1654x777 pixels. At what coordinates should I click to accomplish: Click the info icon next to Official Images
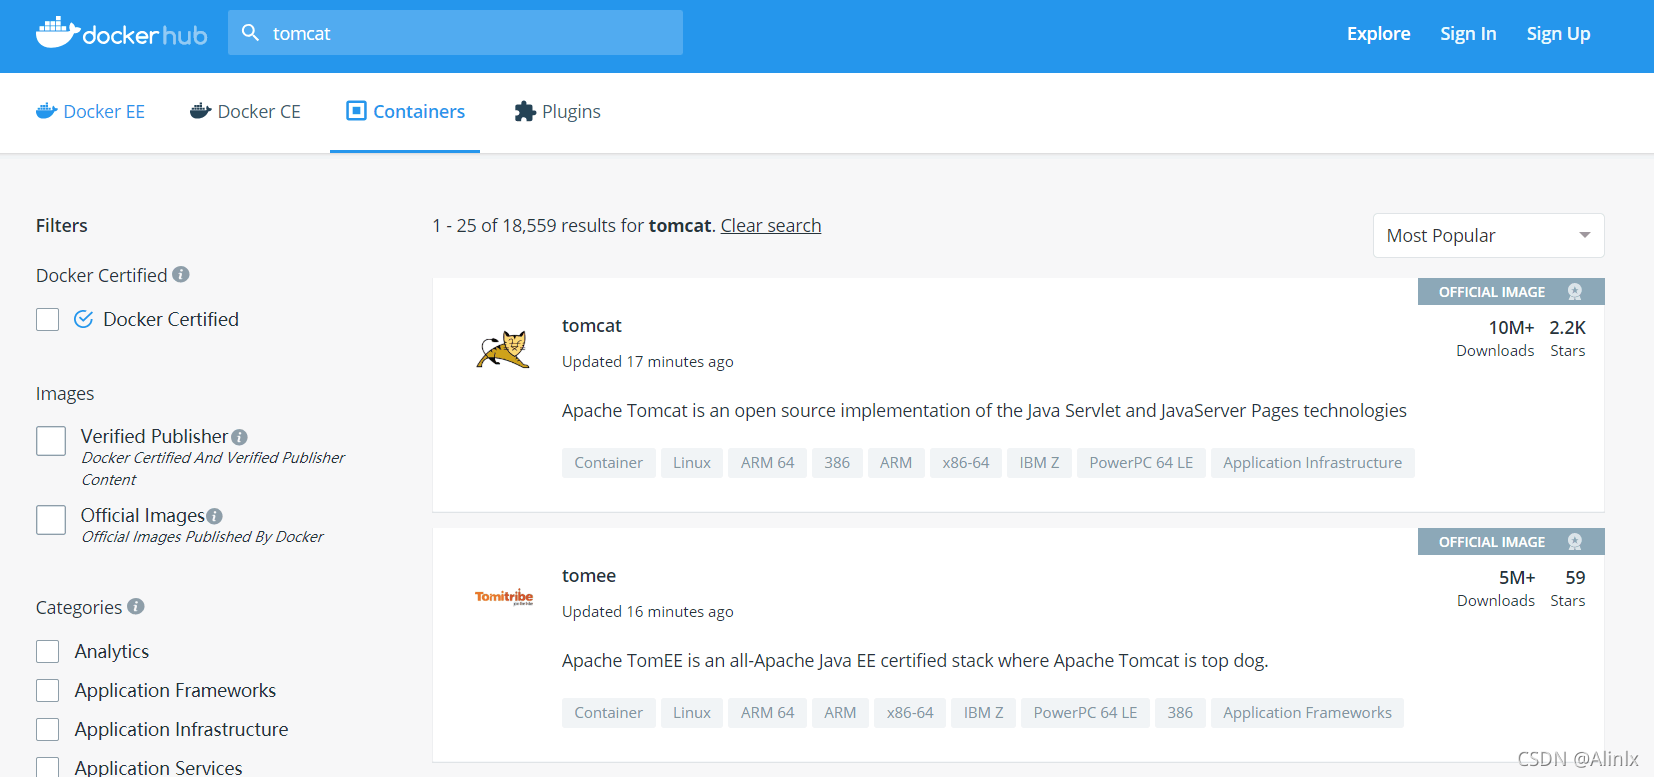(x=214, y=516)
